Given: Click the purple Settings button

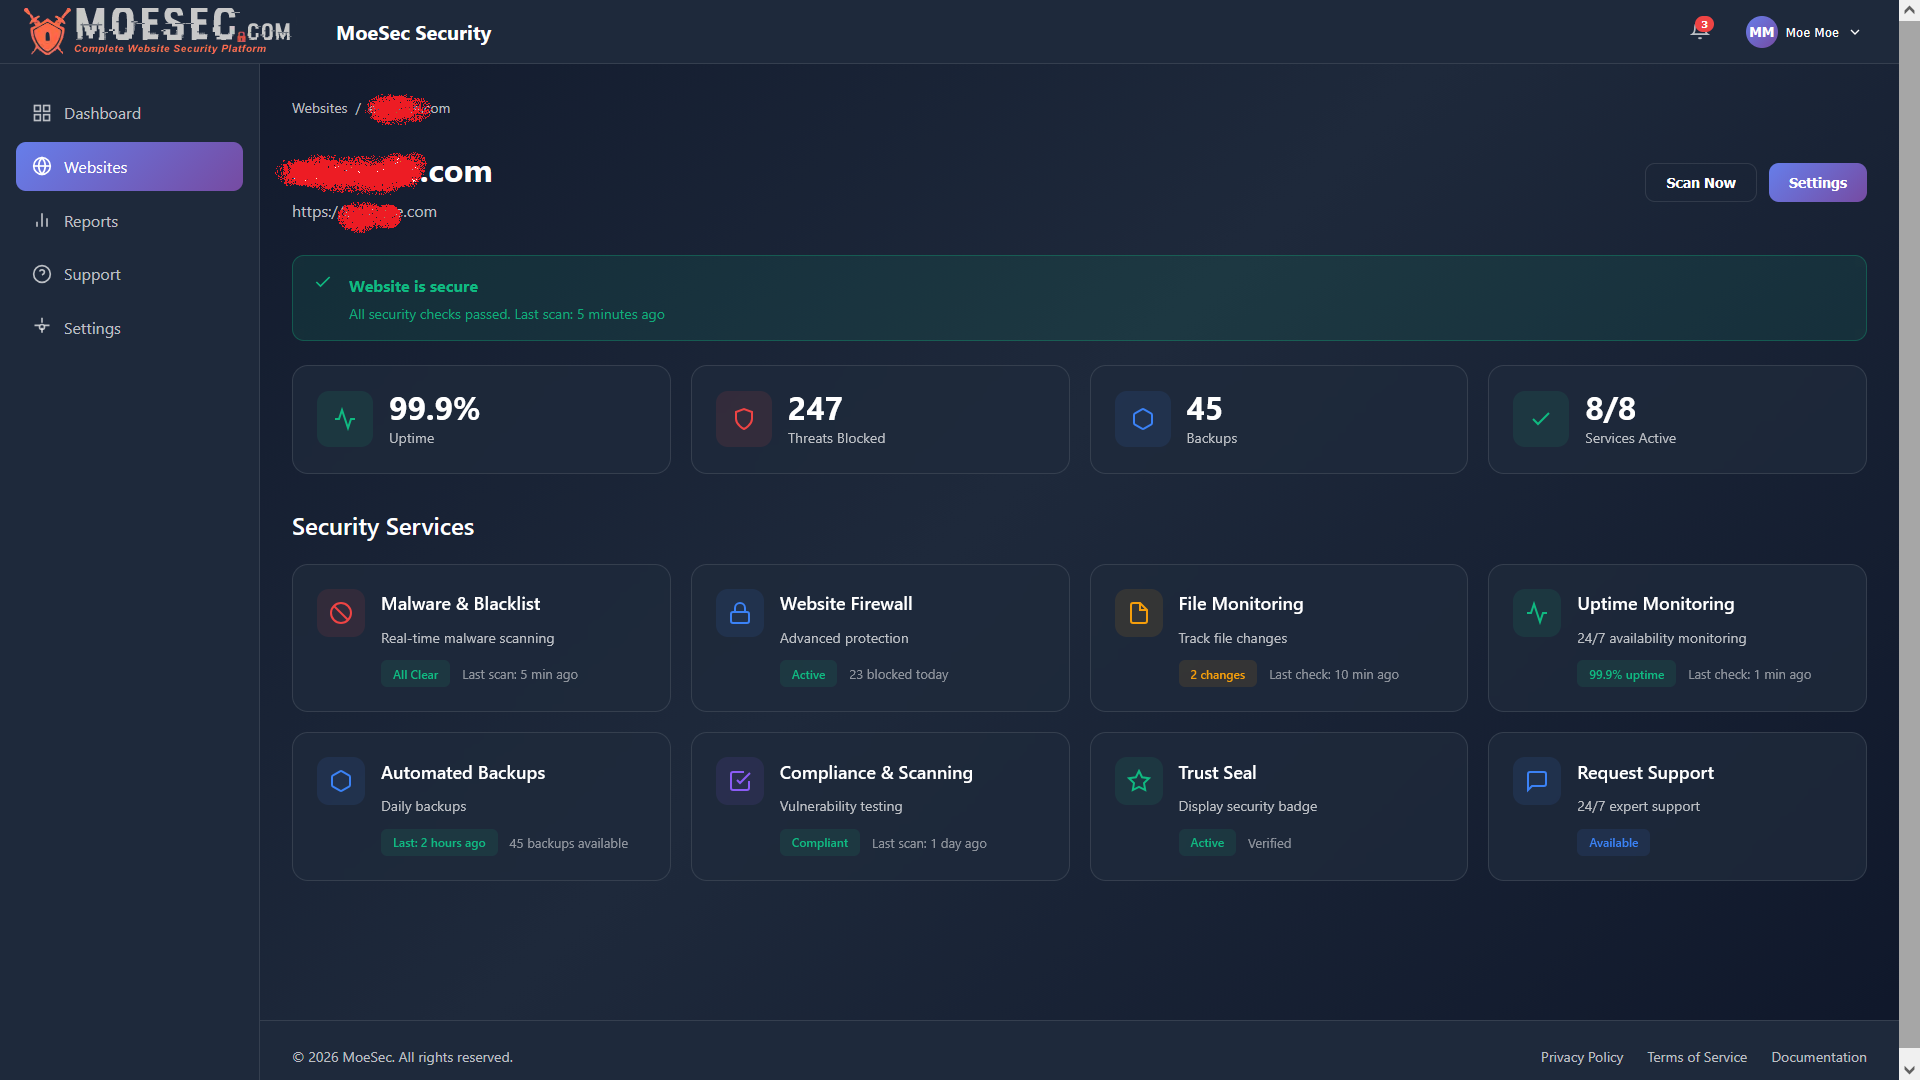Looking at the screenshot, I should point(1817,183).
